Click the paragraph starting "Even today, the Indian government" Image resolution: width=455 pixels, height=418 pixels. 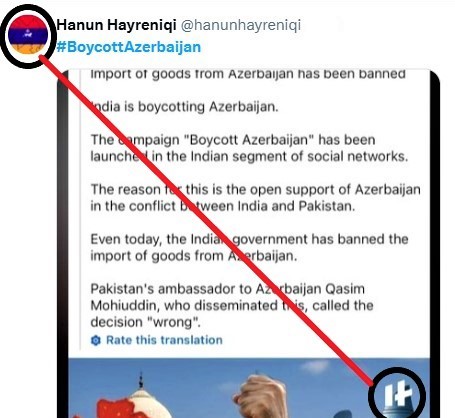pos(249,247)
